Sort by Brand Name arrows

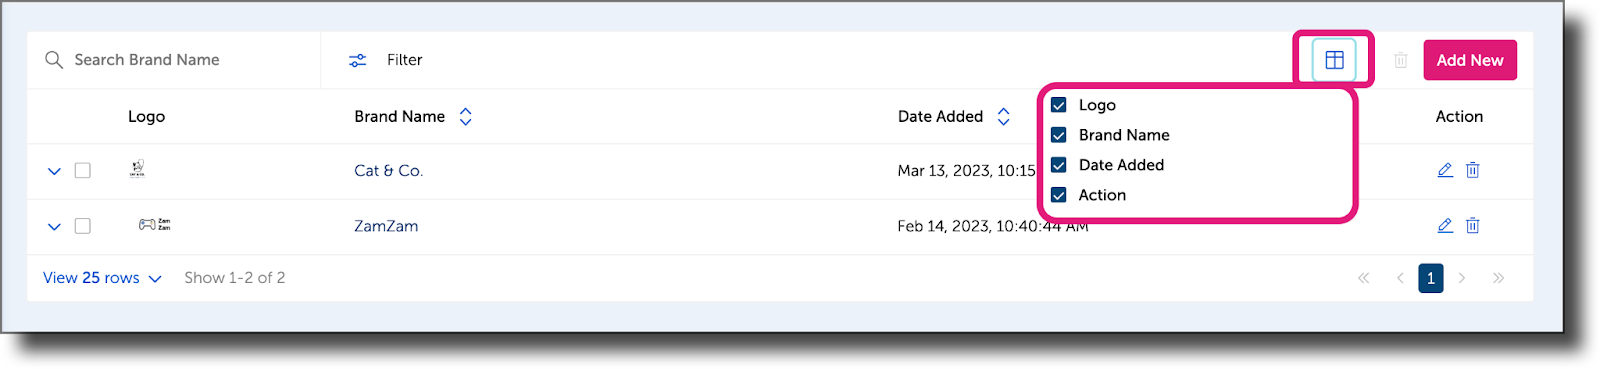tap(466, 117)
